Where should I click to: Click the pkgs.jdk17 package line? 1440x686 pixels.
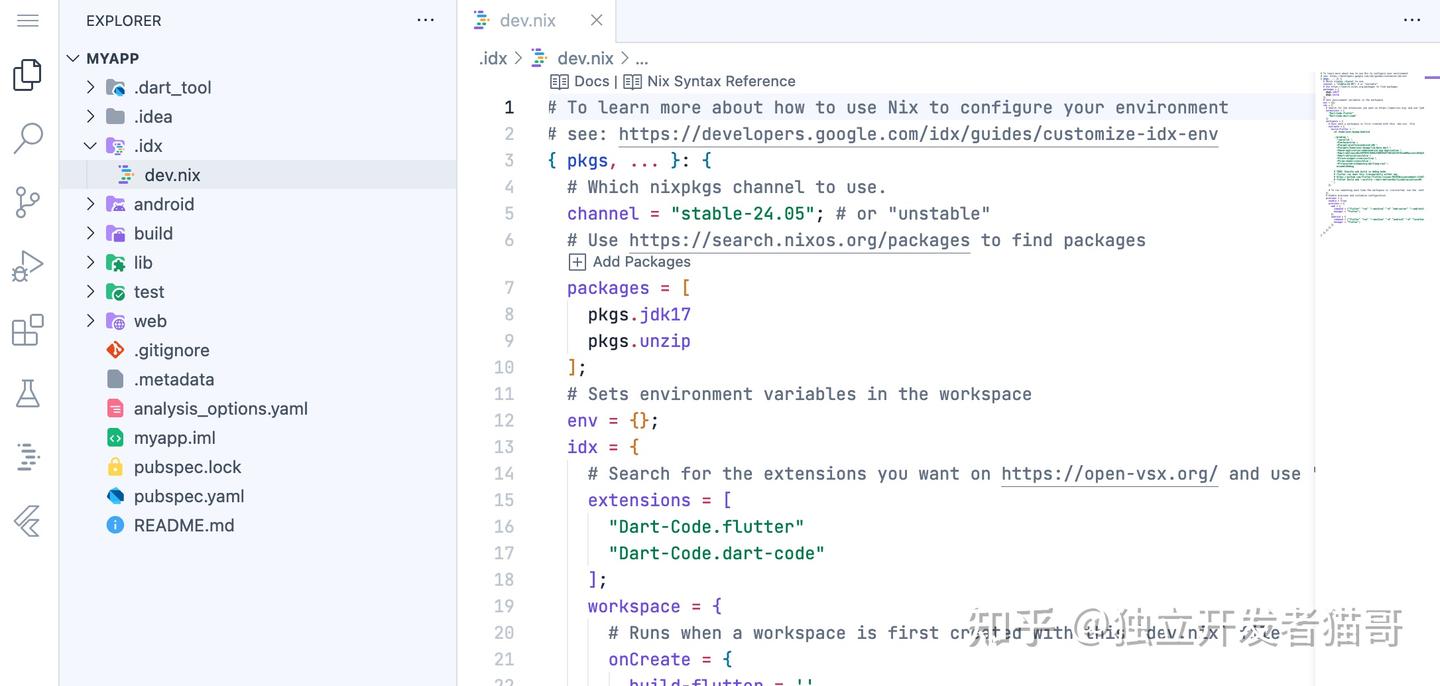pyautogui.click(x=639, y=314)
